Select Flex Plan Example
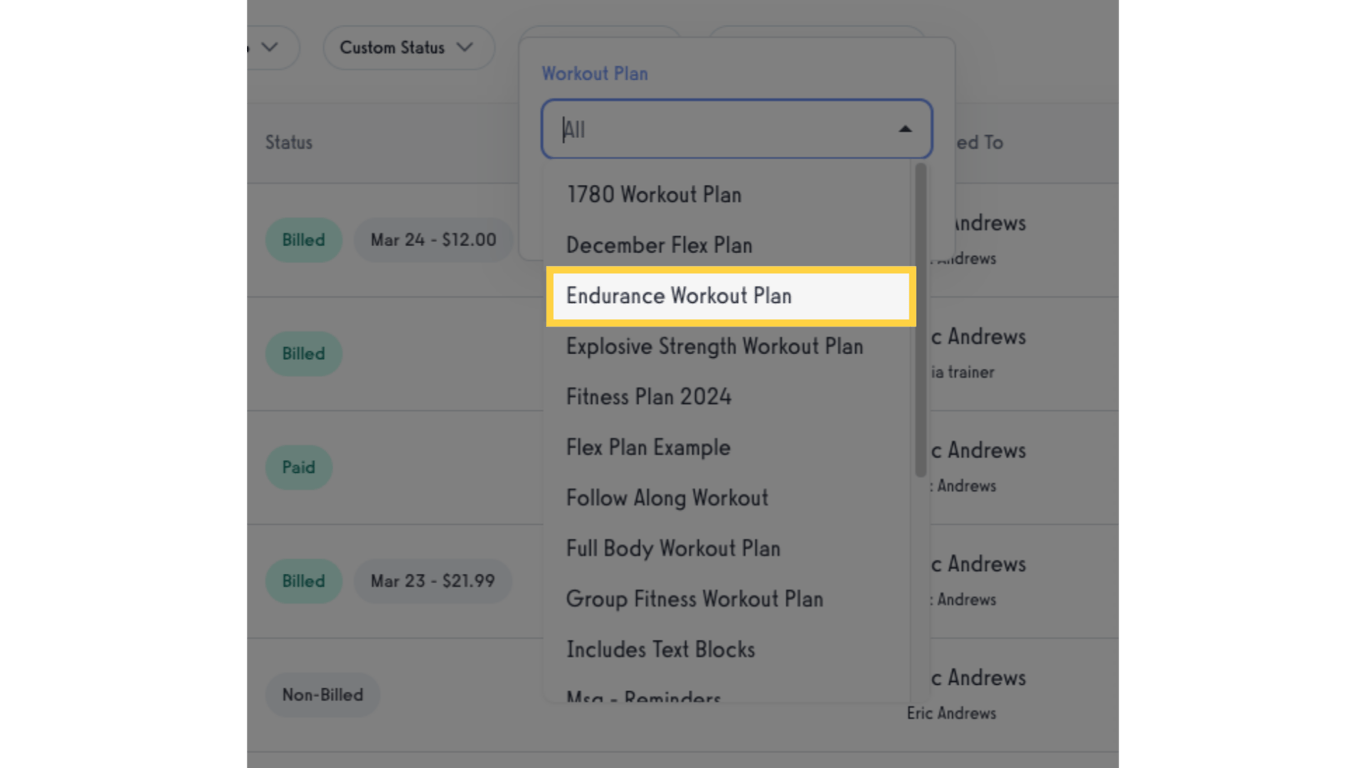 (647, 447)
